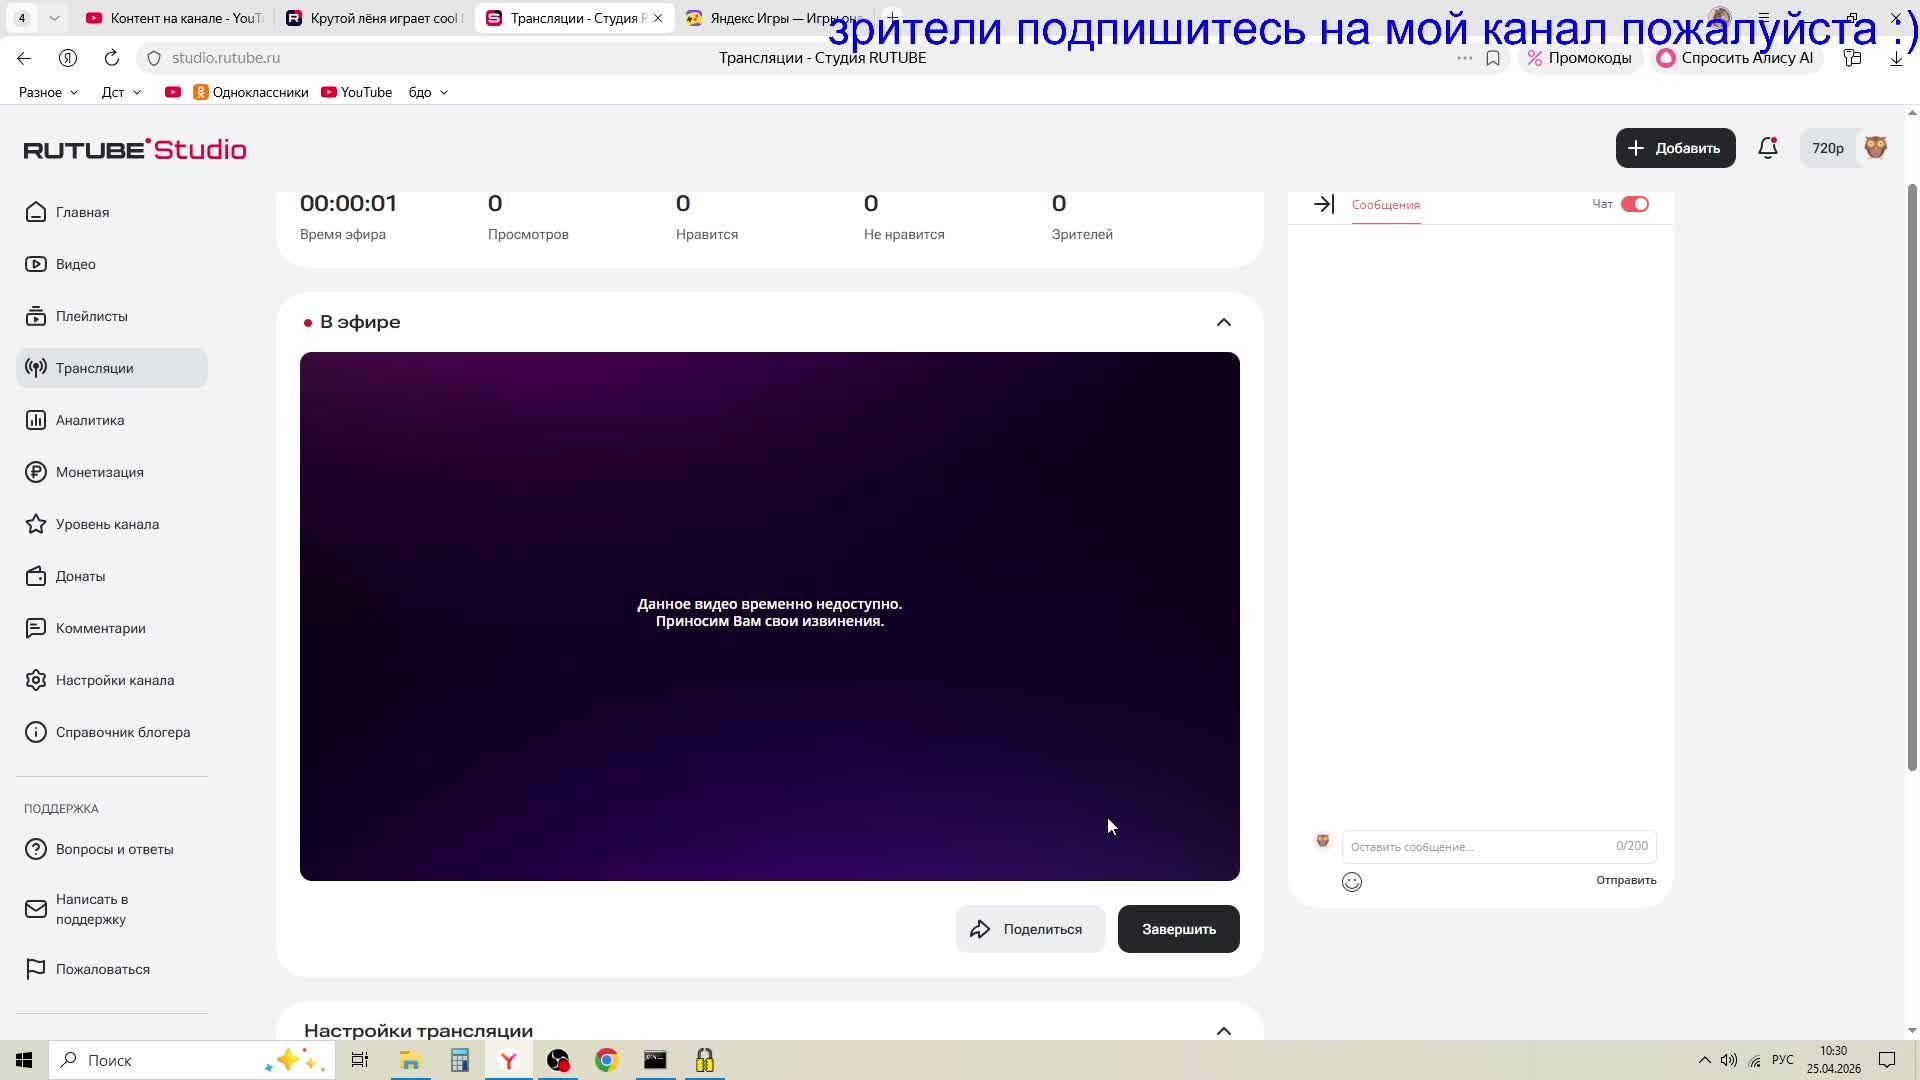The image size is (1920, 1080).
Task: Select the Трансляции broadcast icon in sidebar
Action: (36, 368)
